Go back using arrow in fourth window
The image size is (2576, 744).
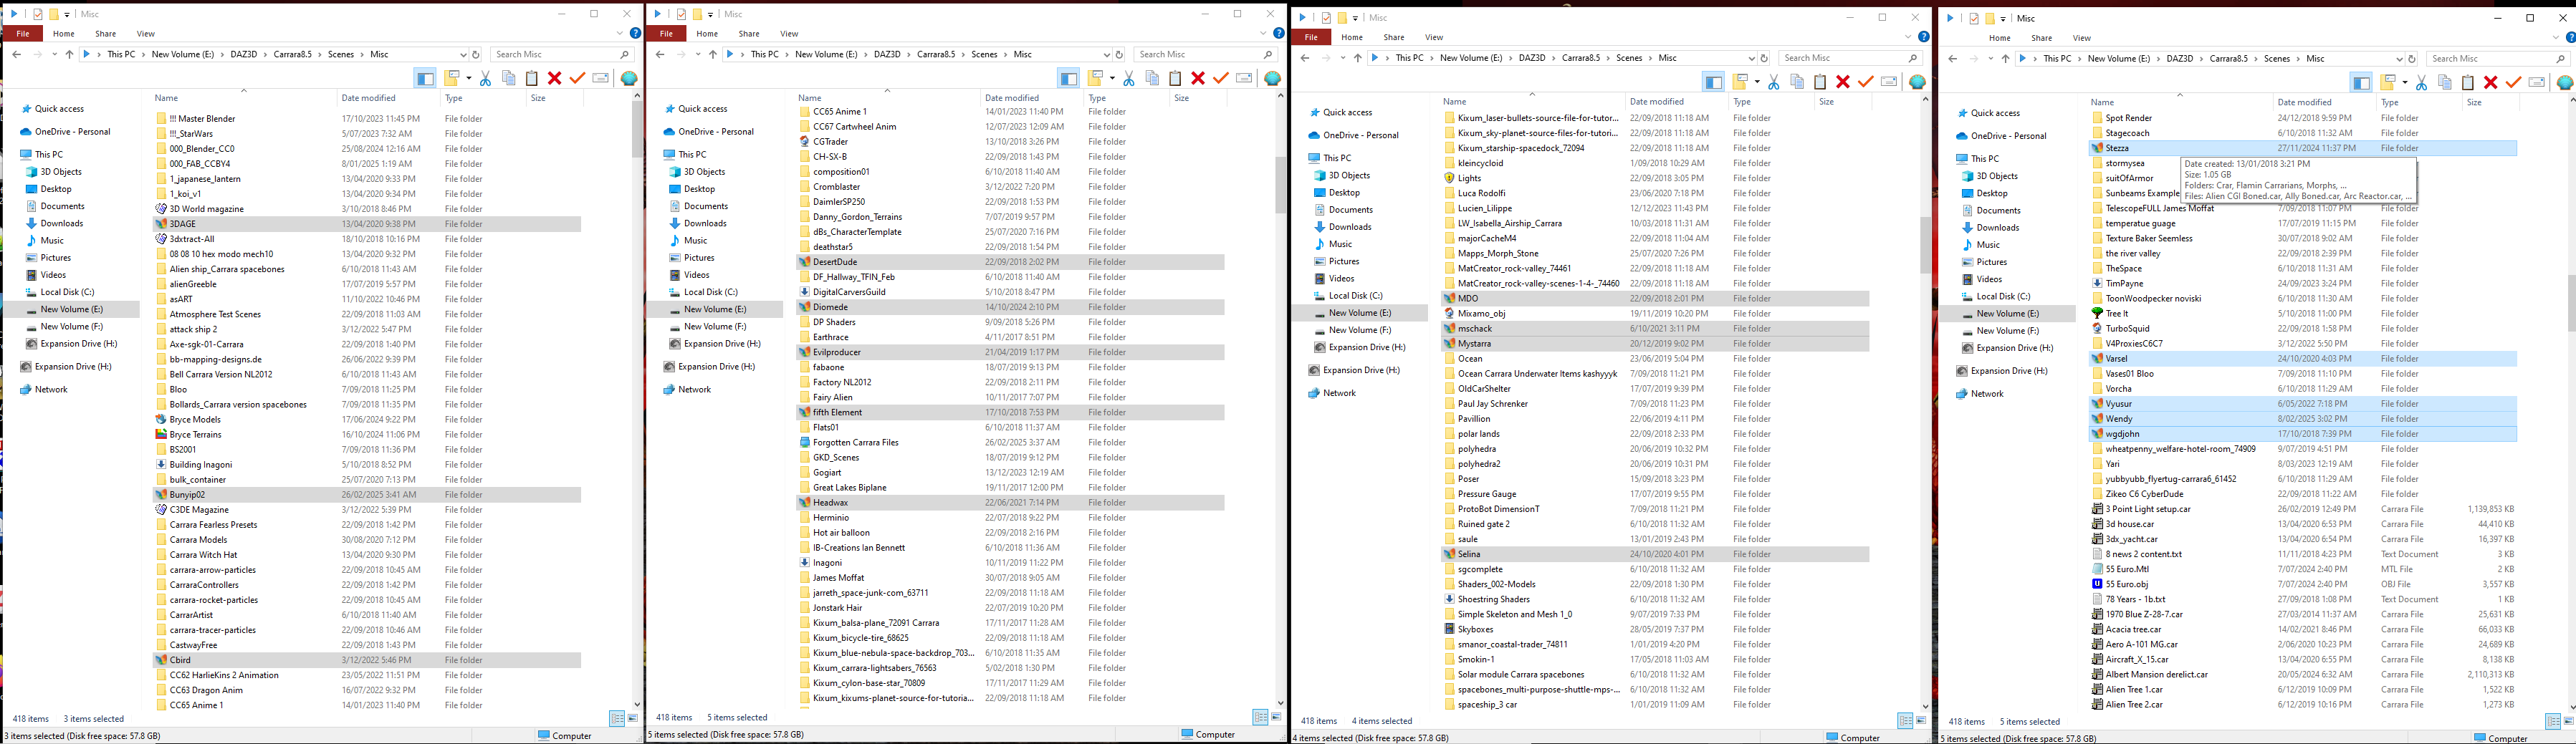(1953, 59)
